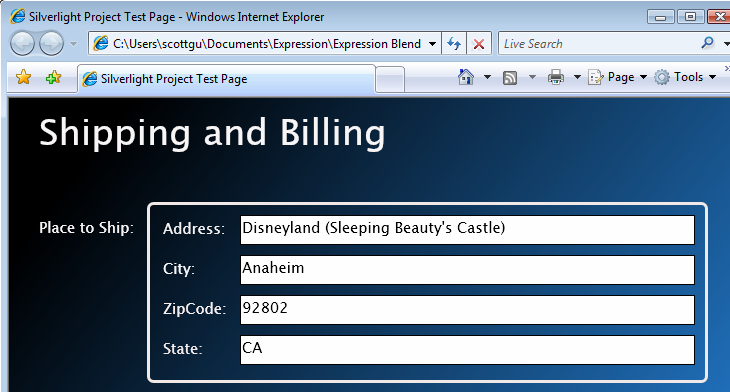Image resolution: width=730 pixels, height=392 pixels.
Task: Click the Add to Favorites icon
Action: (54, 77)
